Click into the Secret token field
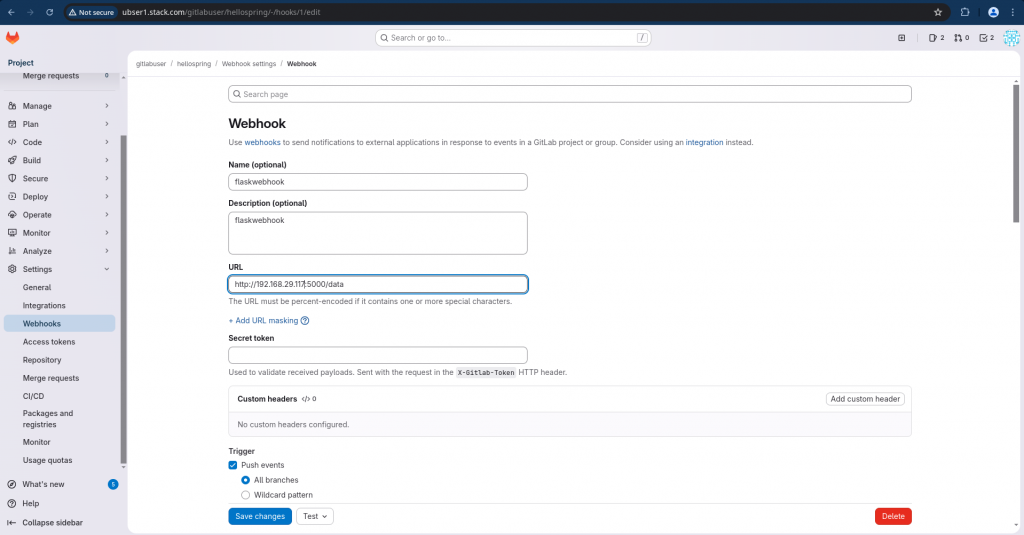 (378, 355)
